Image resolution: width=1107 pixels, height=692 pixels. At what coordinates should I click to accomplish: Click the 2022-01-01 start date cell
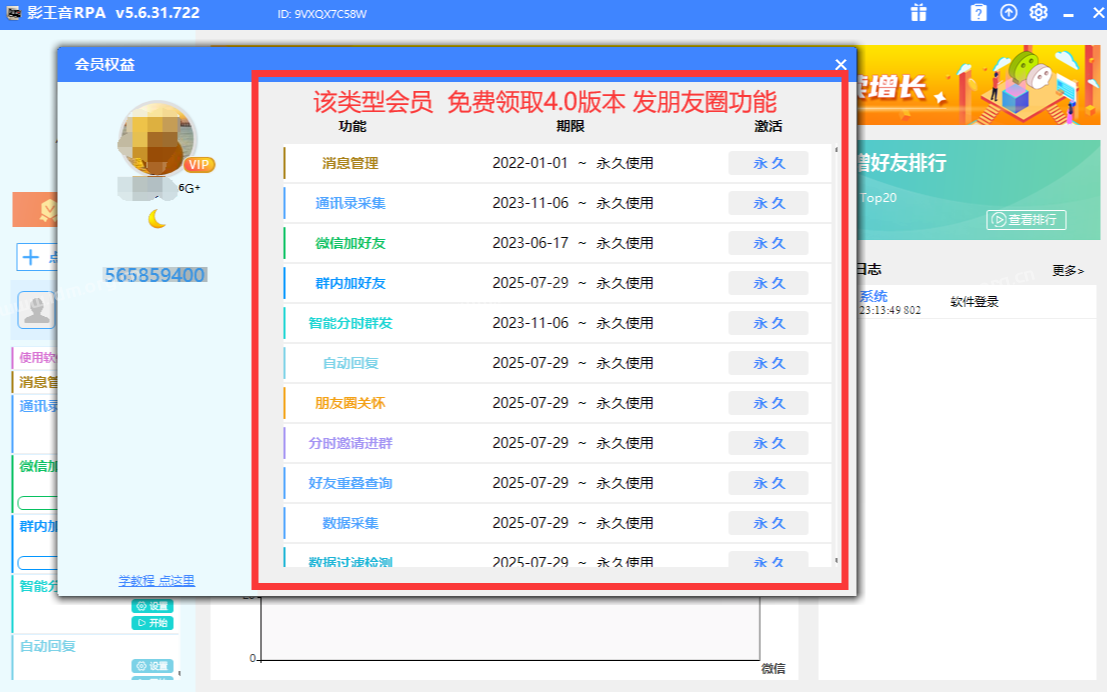pyautogui.click(x=530, y=163)
